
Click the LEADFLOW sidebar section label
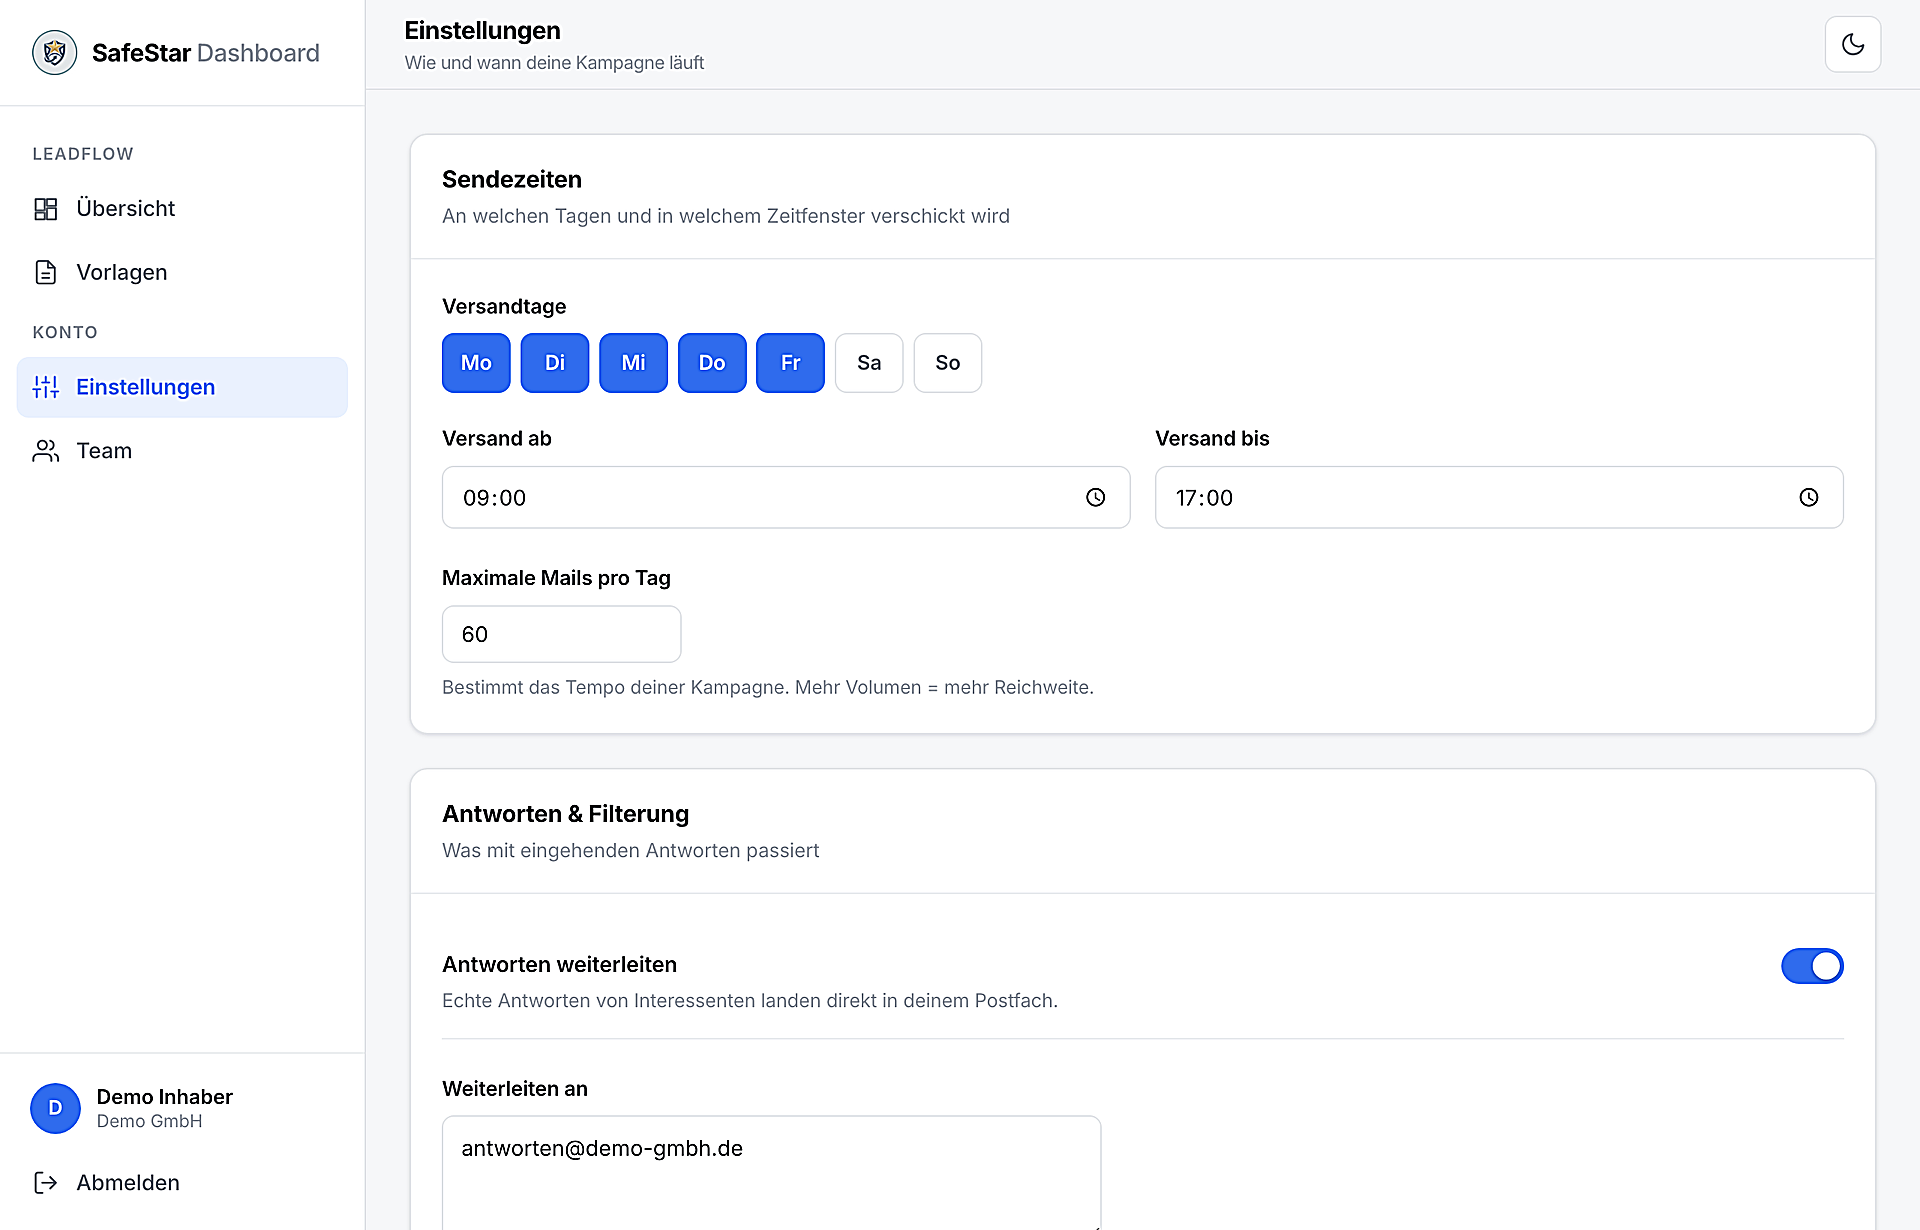coord(83,154)
